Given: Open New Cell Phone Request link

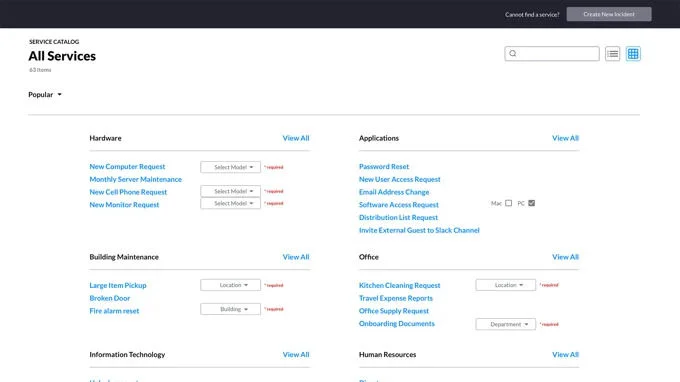Looking at the screenshot, I should click(128, 192).
